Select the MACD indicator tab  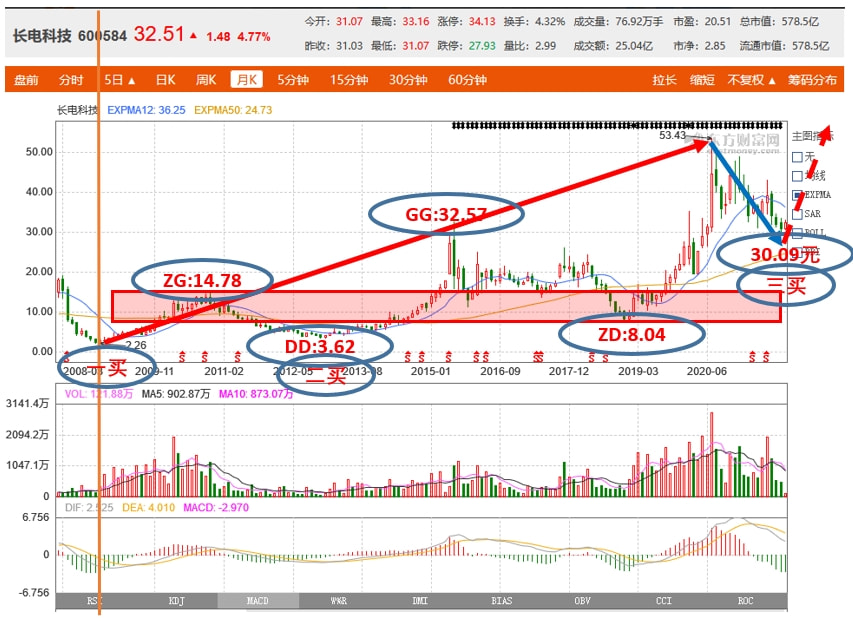tap(258, 601)
